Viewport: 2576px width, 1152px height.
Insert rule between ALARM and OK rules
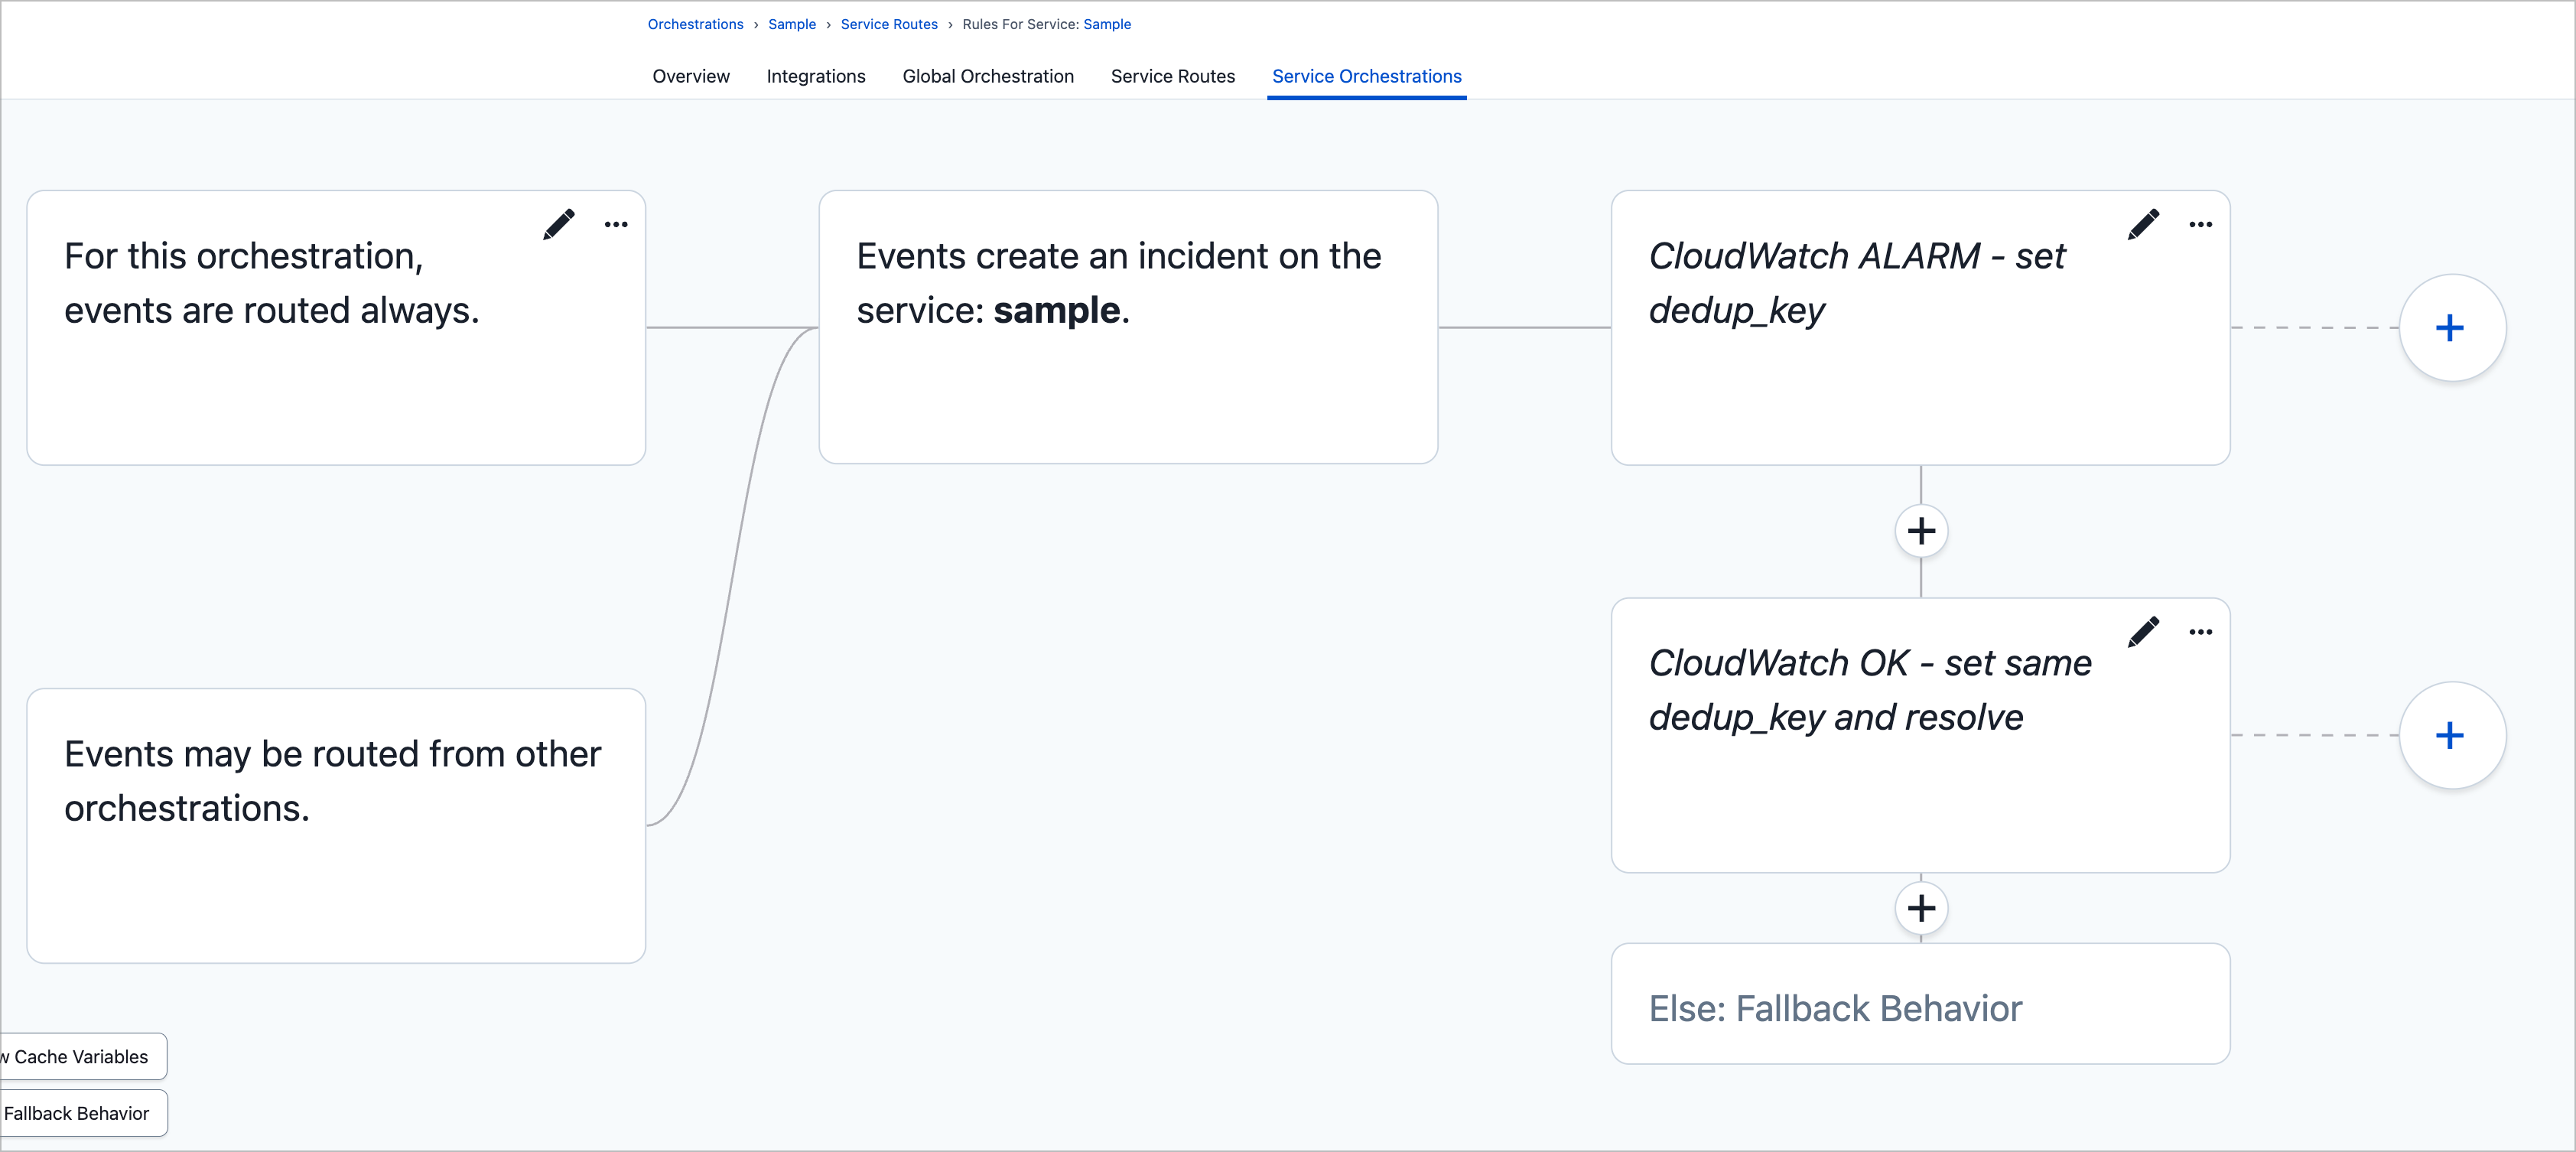(1921, 531)
